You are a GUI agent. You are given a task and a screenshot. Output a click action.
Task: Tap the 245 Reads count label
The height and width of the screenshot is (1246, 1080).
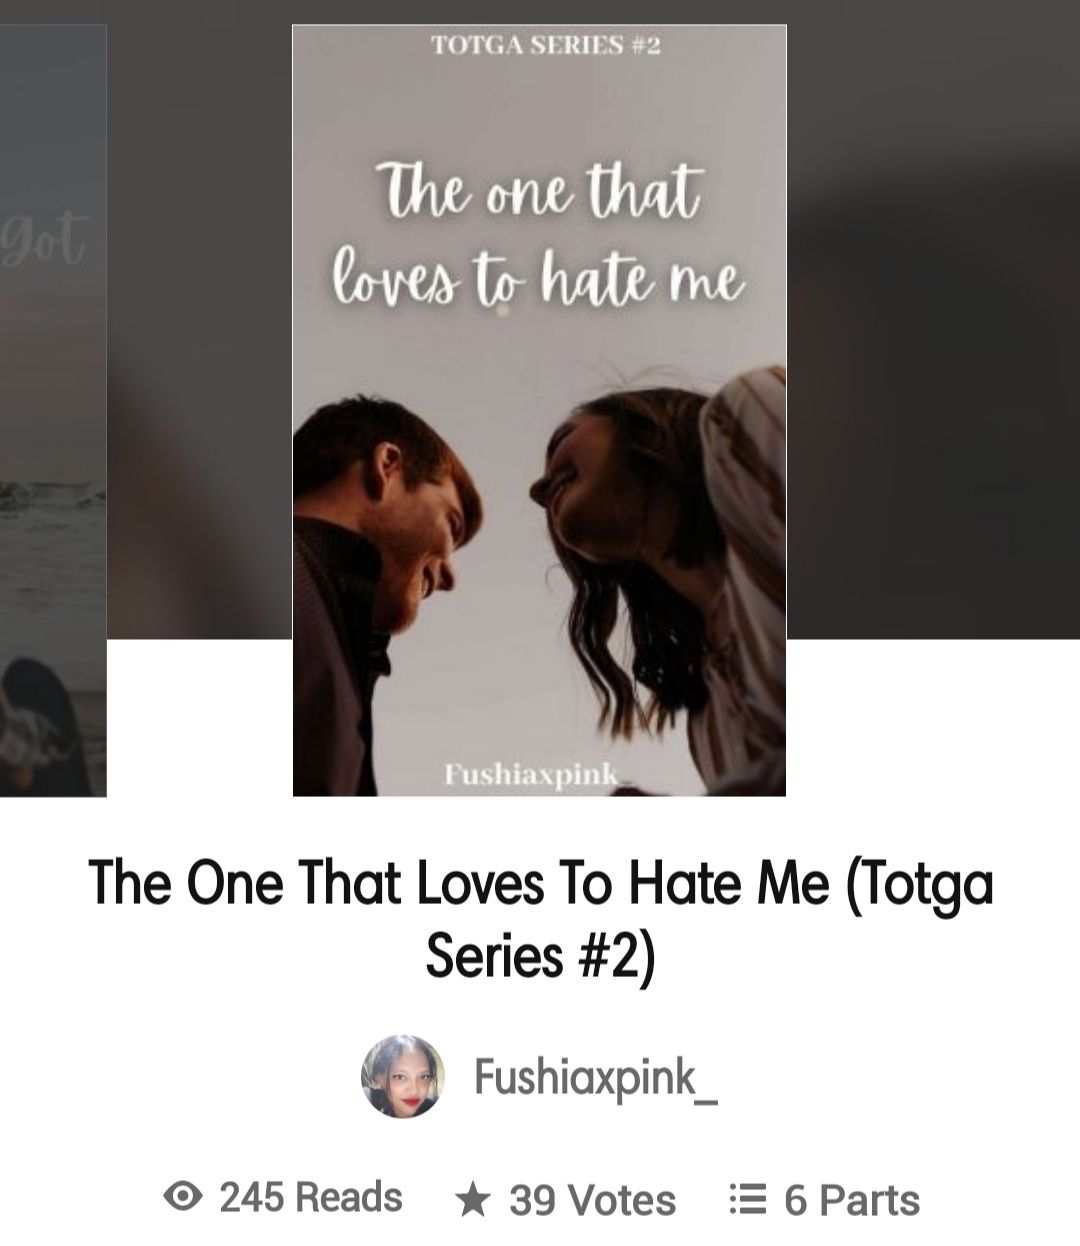click(311, 1197)
